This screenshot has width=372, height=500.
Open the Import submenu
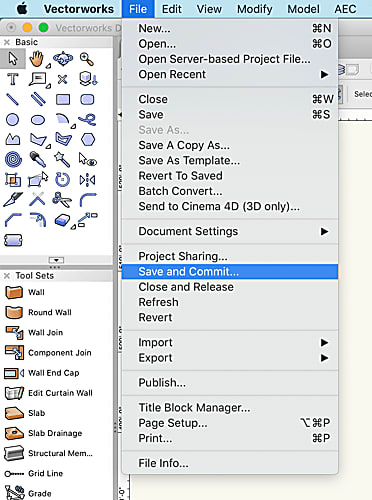[x=230, y=342]
